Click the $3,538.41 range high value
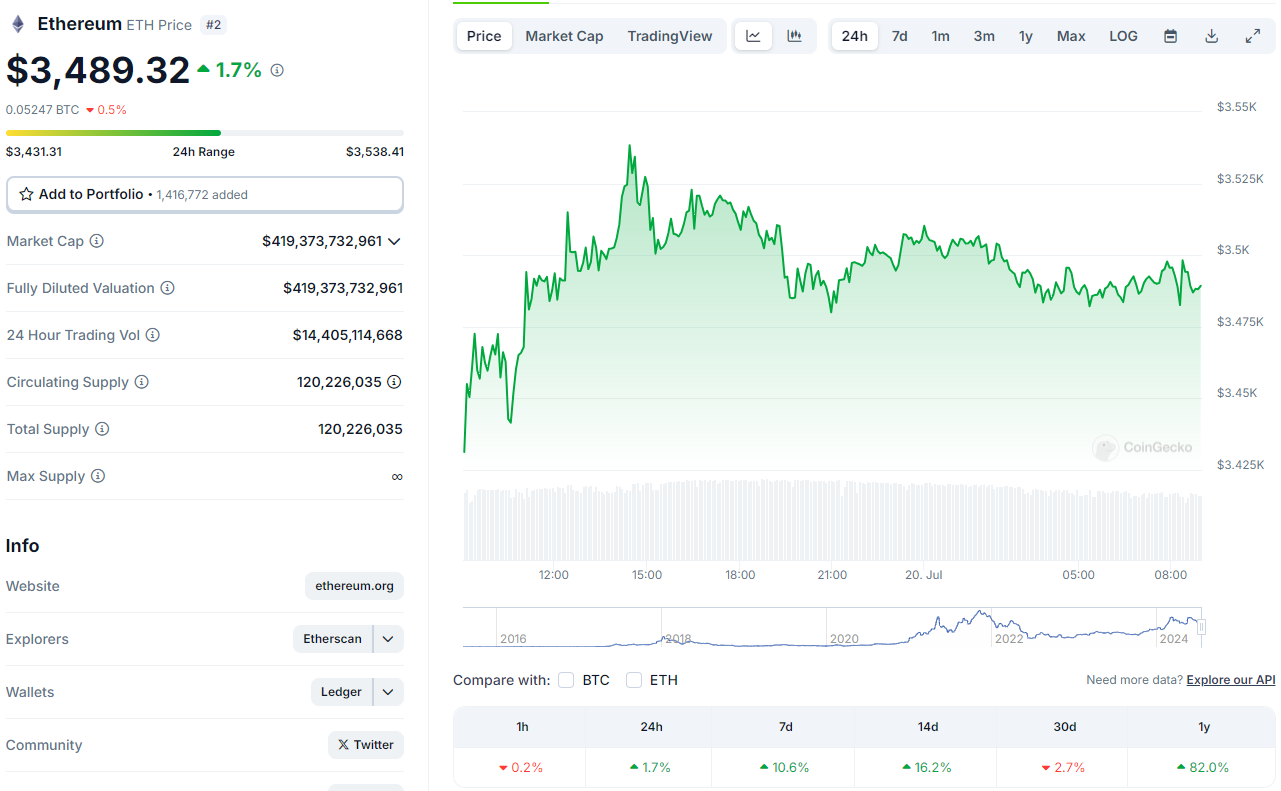Viewport: 1281px width, 791px height. point(375,152)
